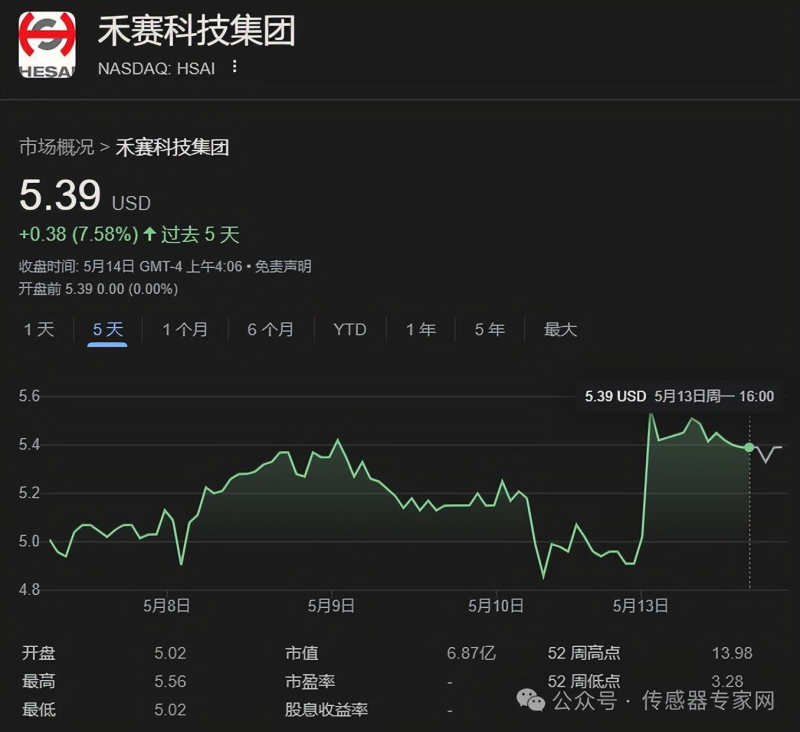Screen dimensions: 800x732
Task: Click the 52 周低点 label
Action: click(584, 681)
